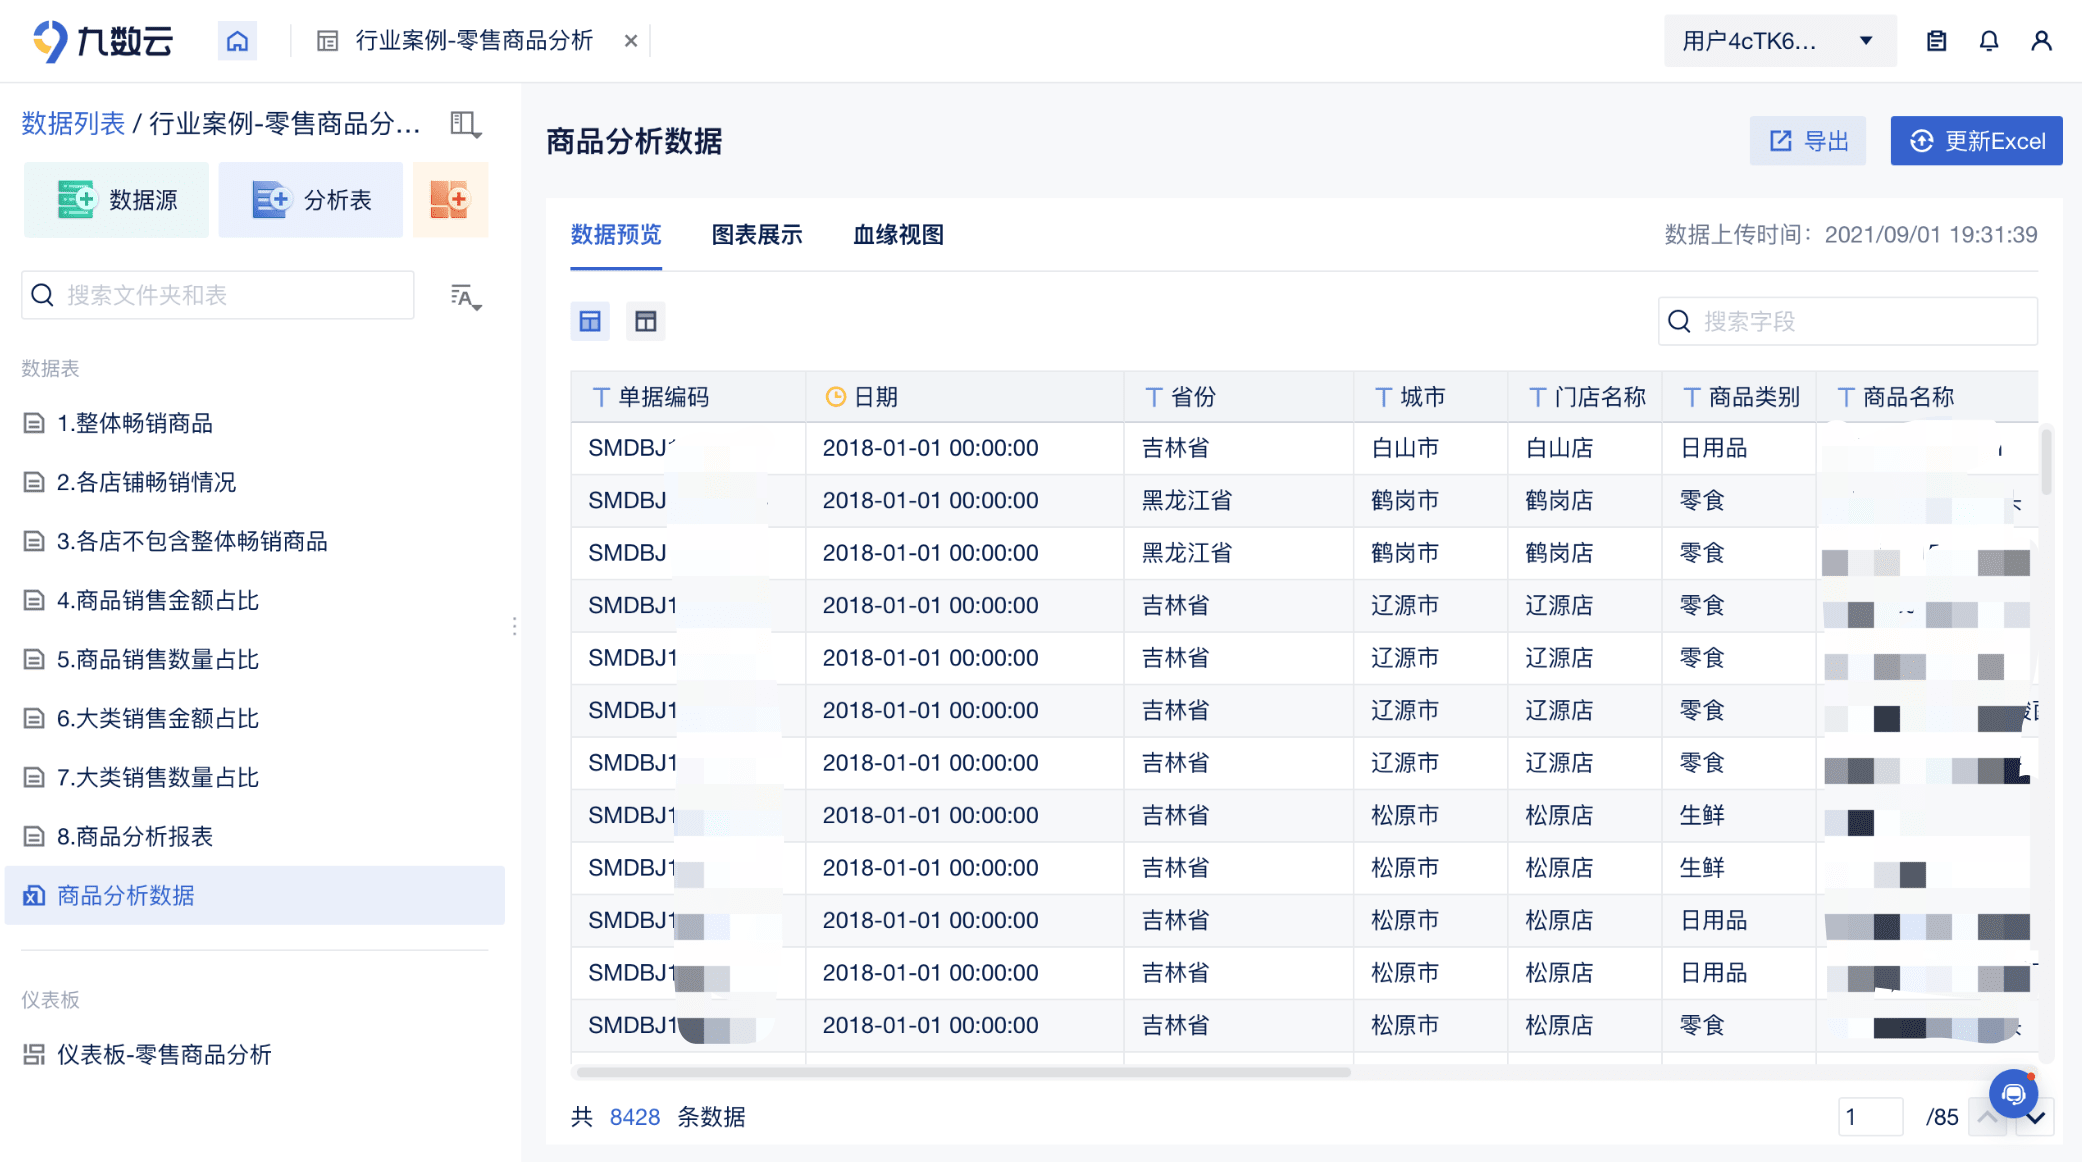2082x1162 pixels.
Task: Open table 6.大类销售金额占比
Action: pos(157,718)
